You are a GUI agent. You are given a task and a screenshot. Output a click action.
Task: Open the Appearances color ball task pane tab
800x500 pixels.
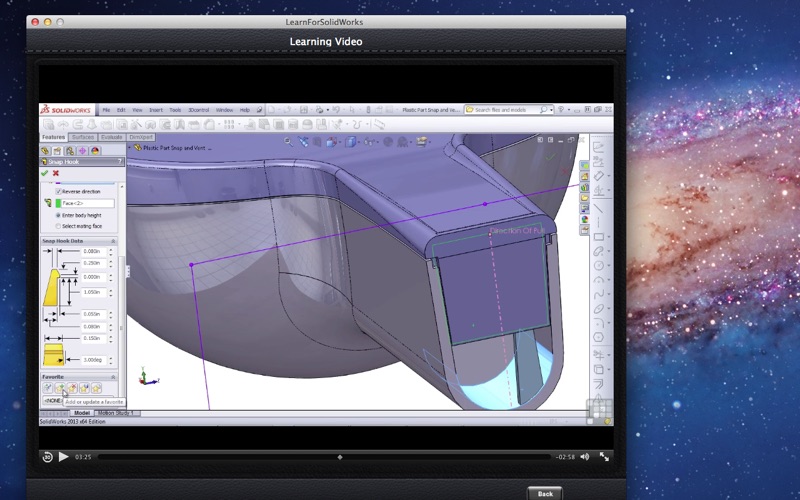pyautogui.click(x=584, y=219)
